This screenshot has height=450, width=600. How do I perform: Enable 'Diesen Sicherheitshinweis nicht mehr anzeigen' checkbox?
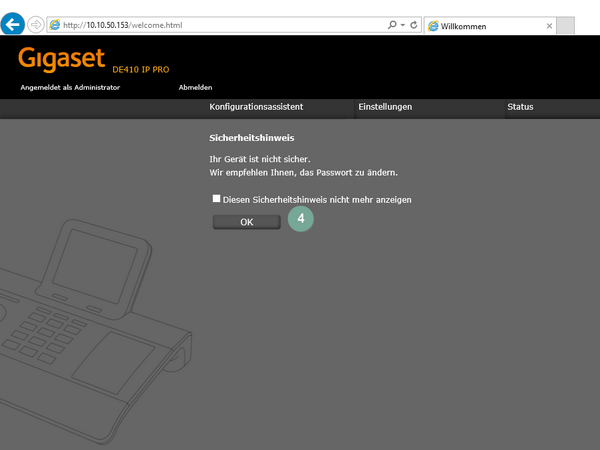tap(216, 199)
